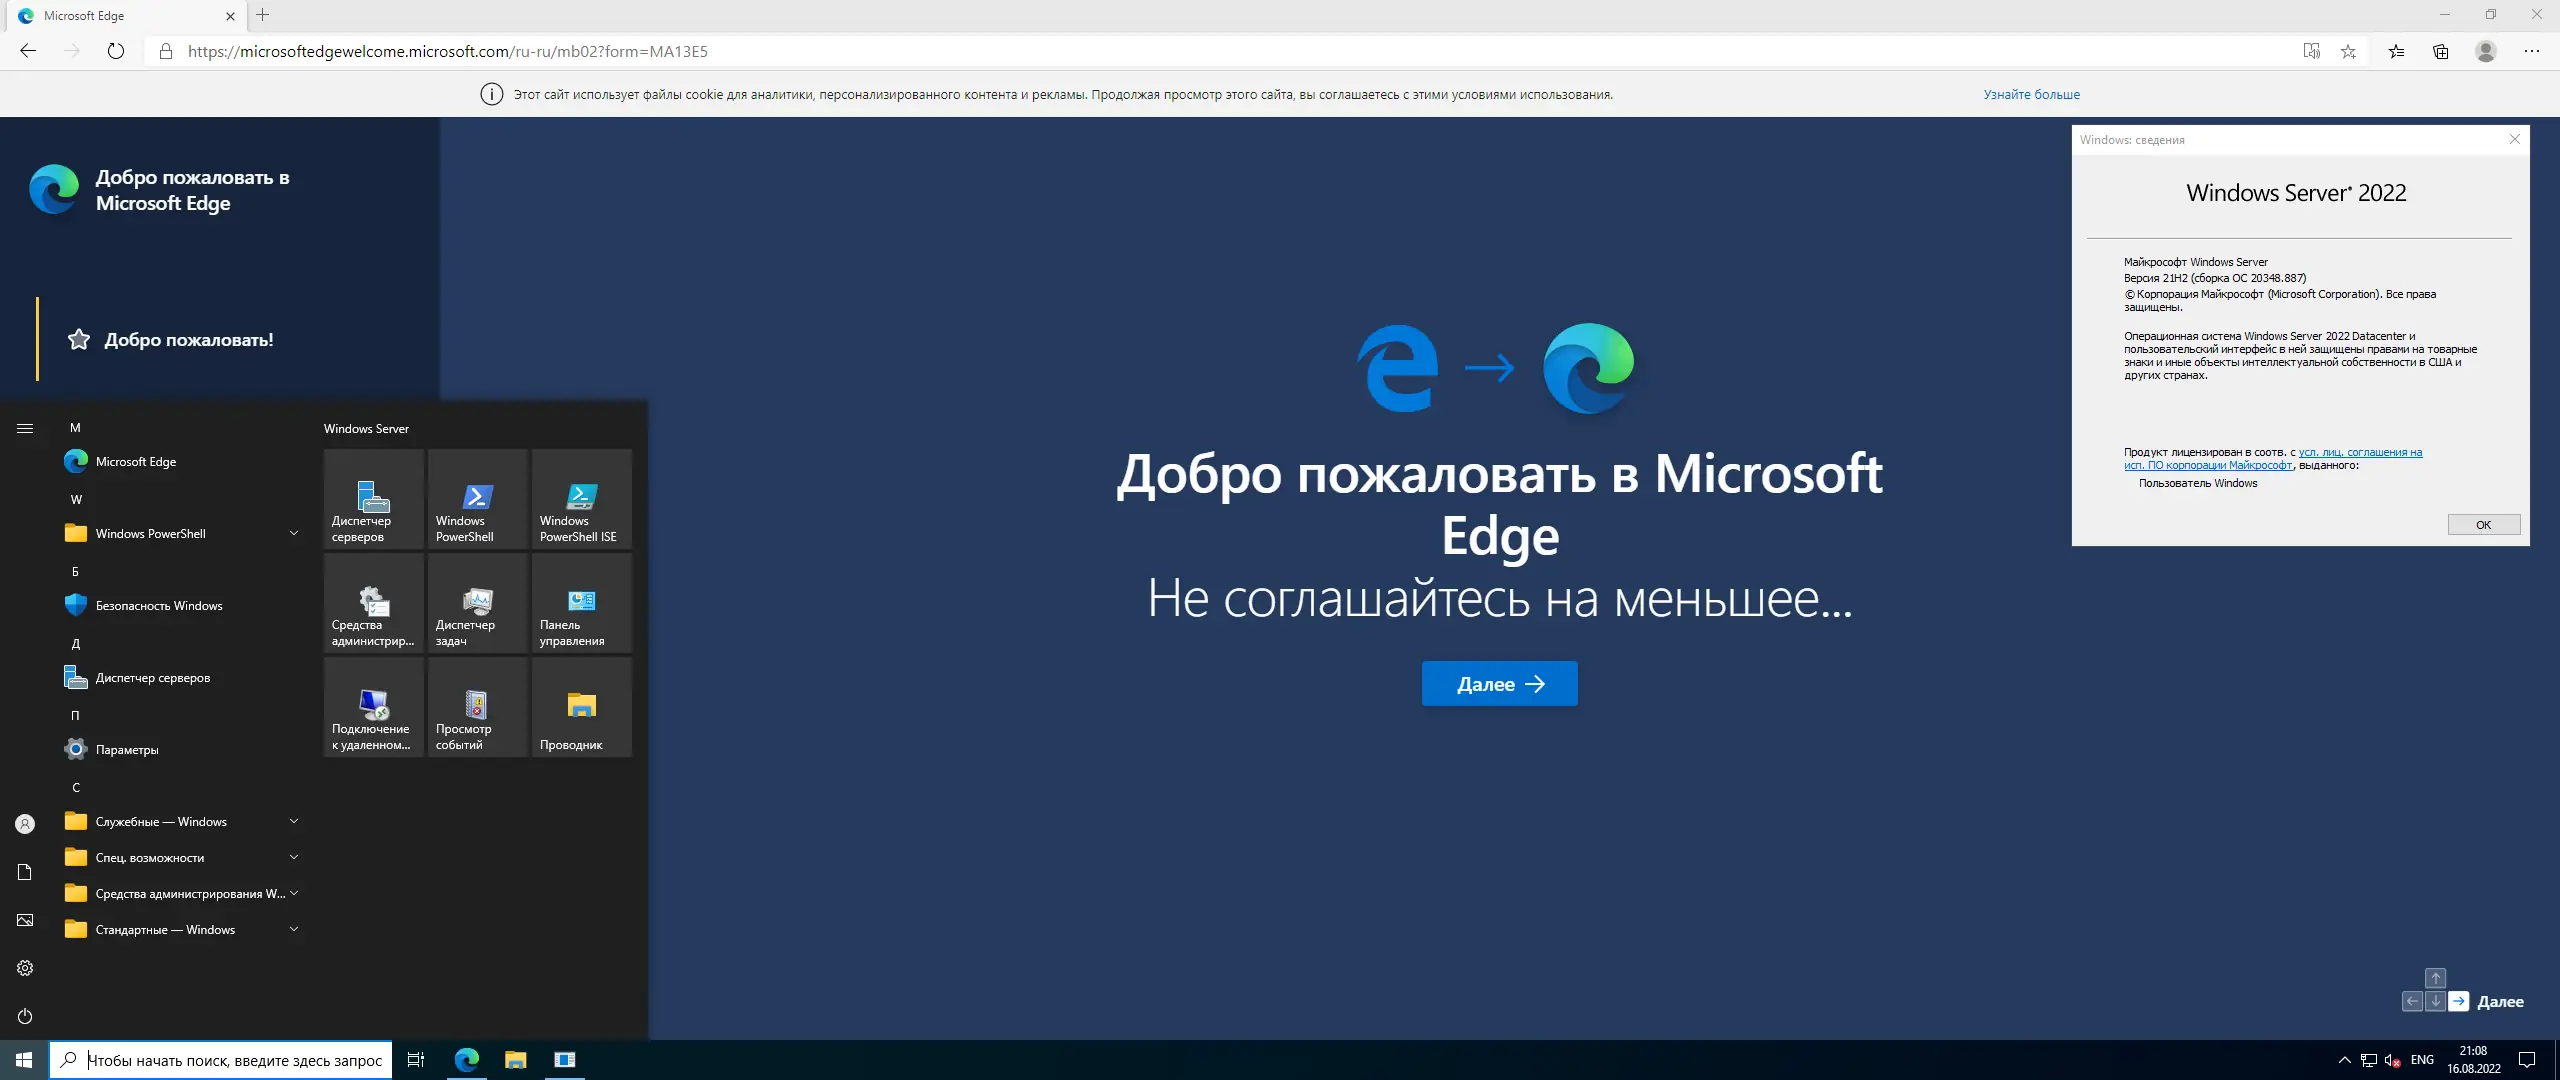Select the Добро пожаловать! sidebar item

[x=188, y=340]
